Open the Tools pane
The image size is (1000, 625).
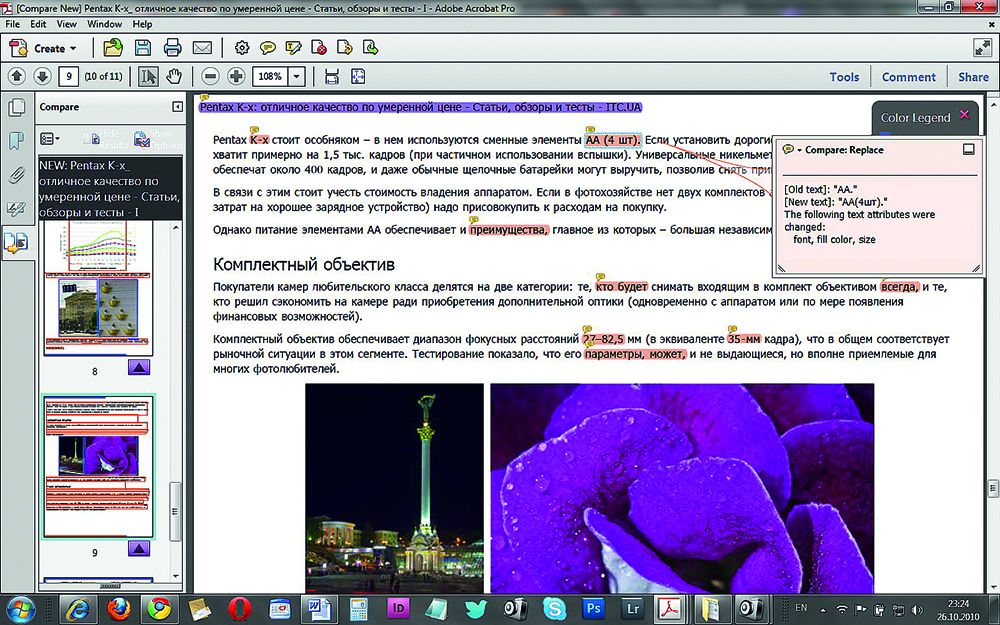(x=844, y=77)
